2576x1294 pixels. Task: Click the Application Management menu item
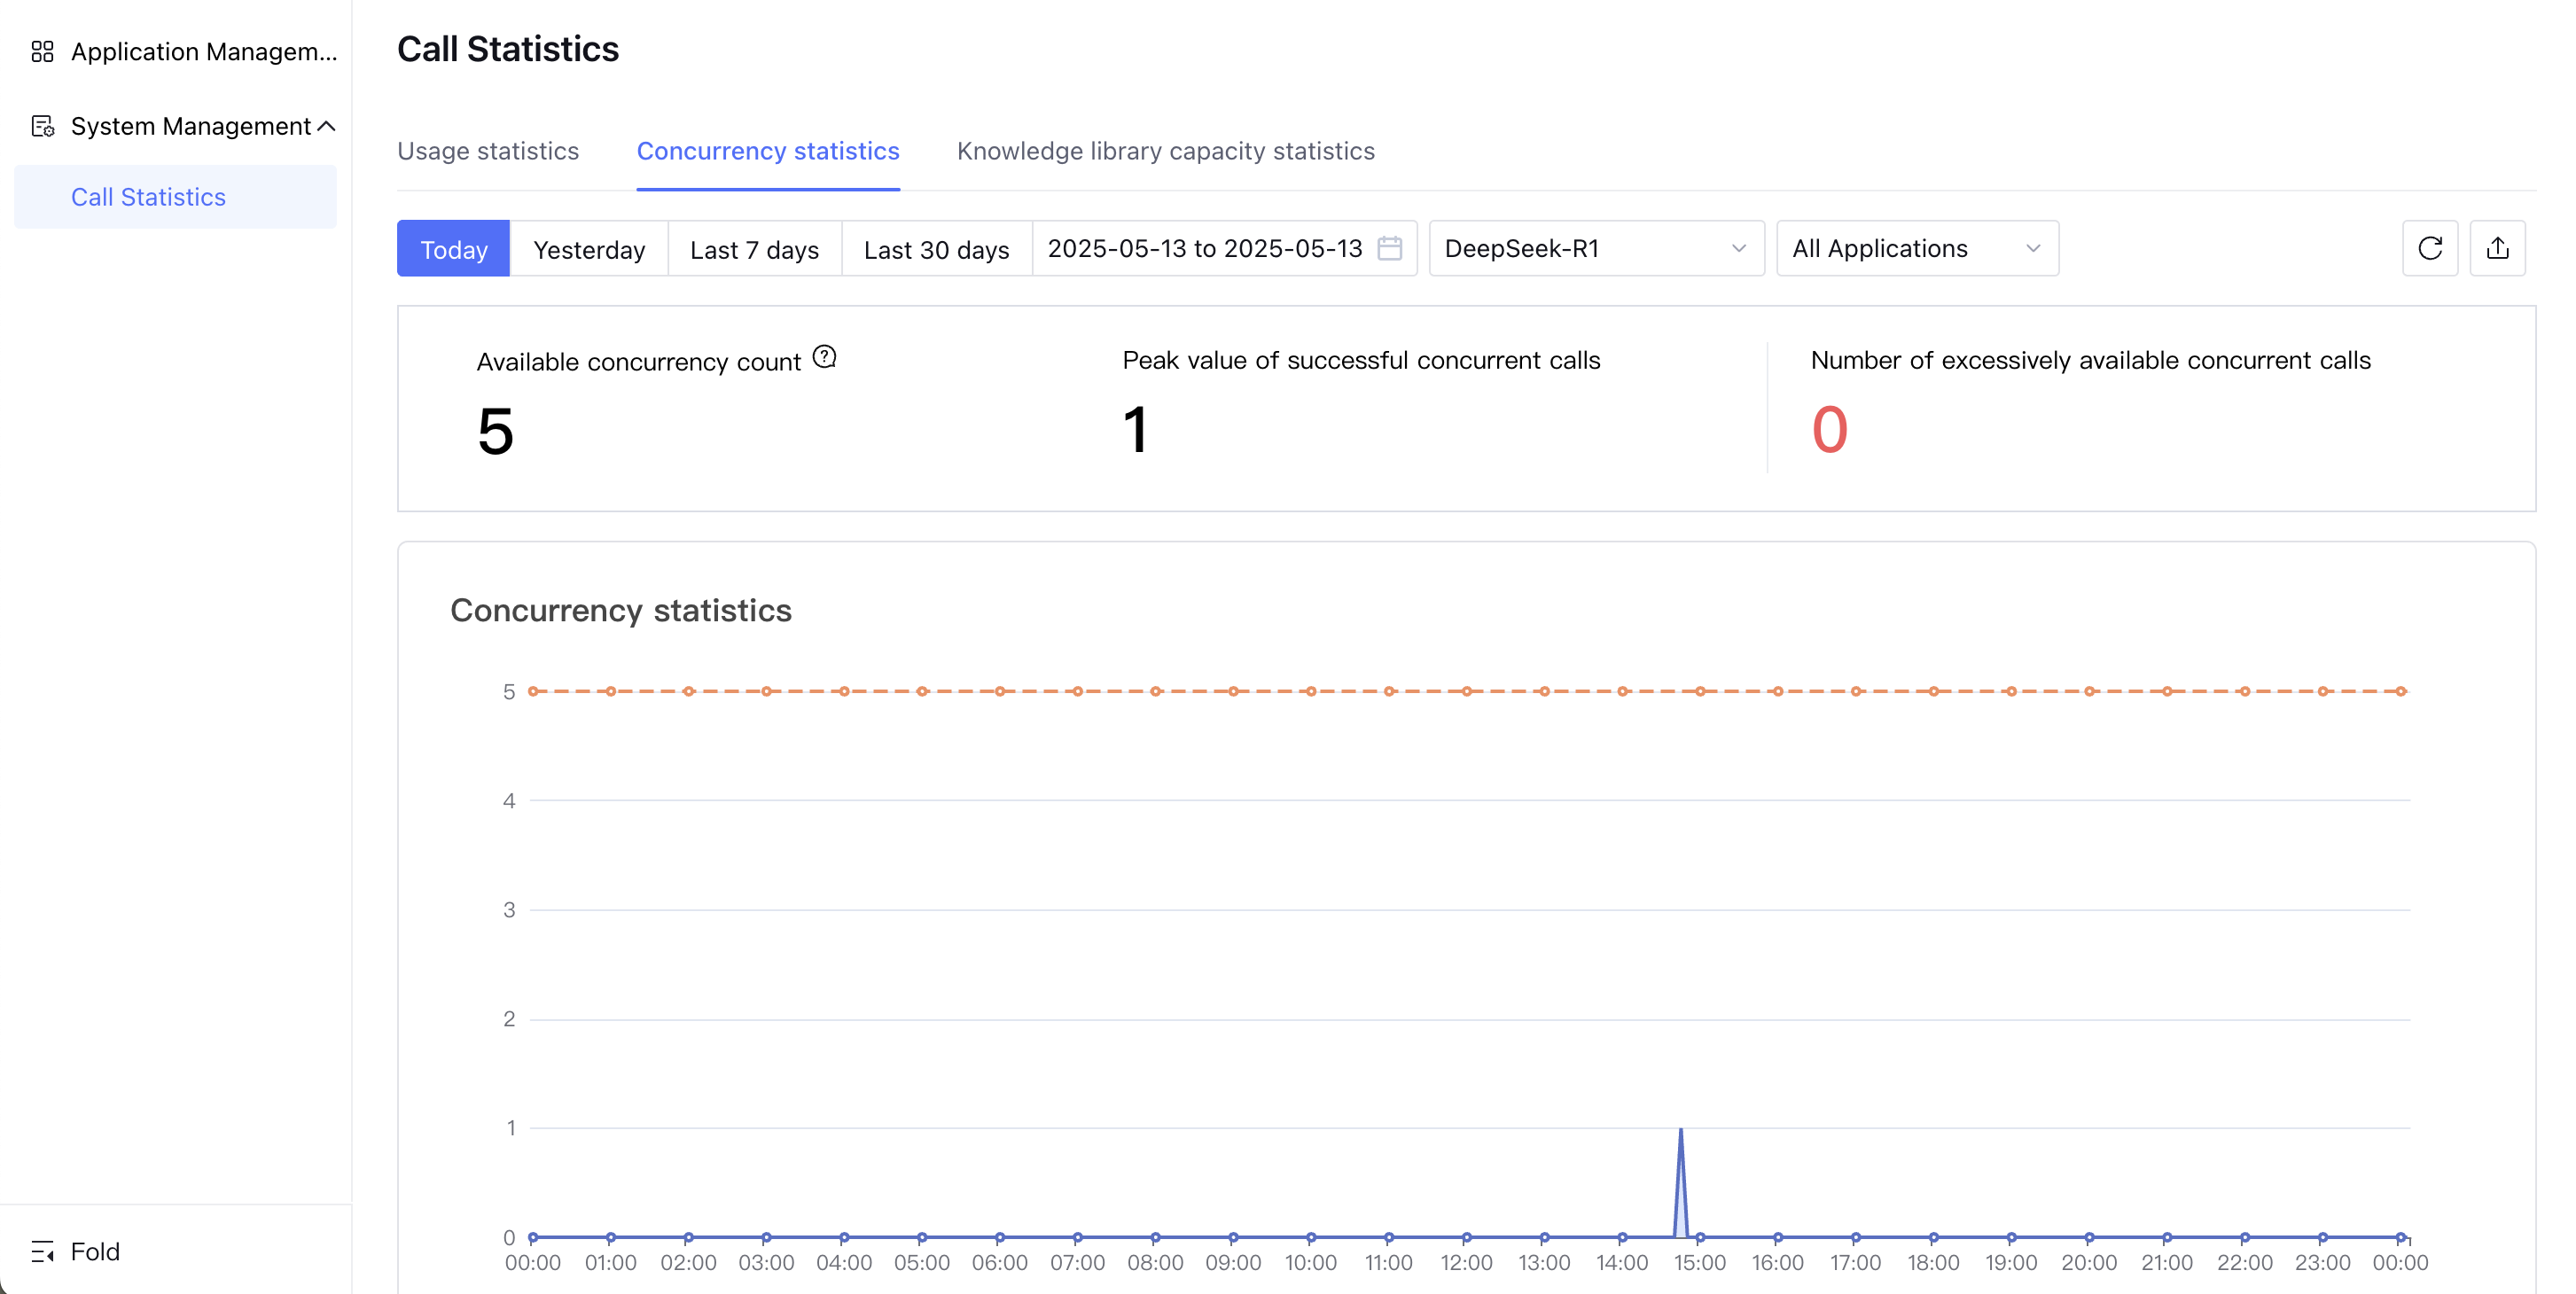(x=203, y=51)
